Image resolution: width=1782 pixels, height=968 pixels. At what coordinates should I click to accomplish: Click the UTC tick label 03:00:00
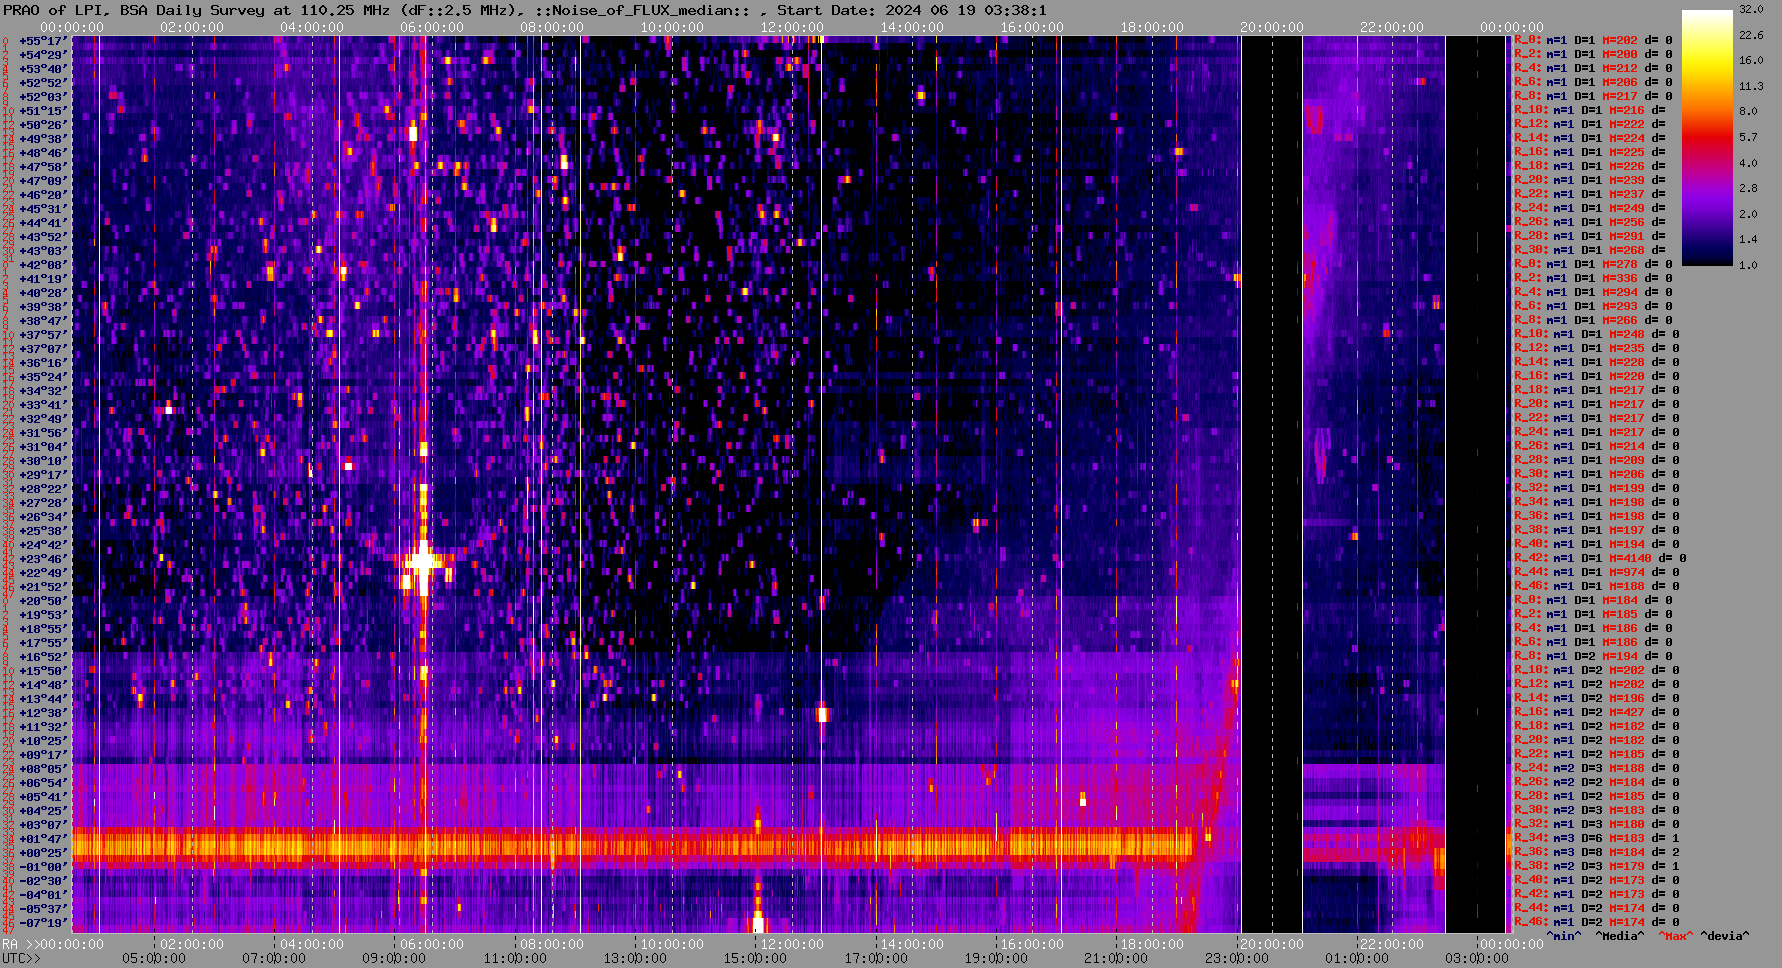[1477, 958]
